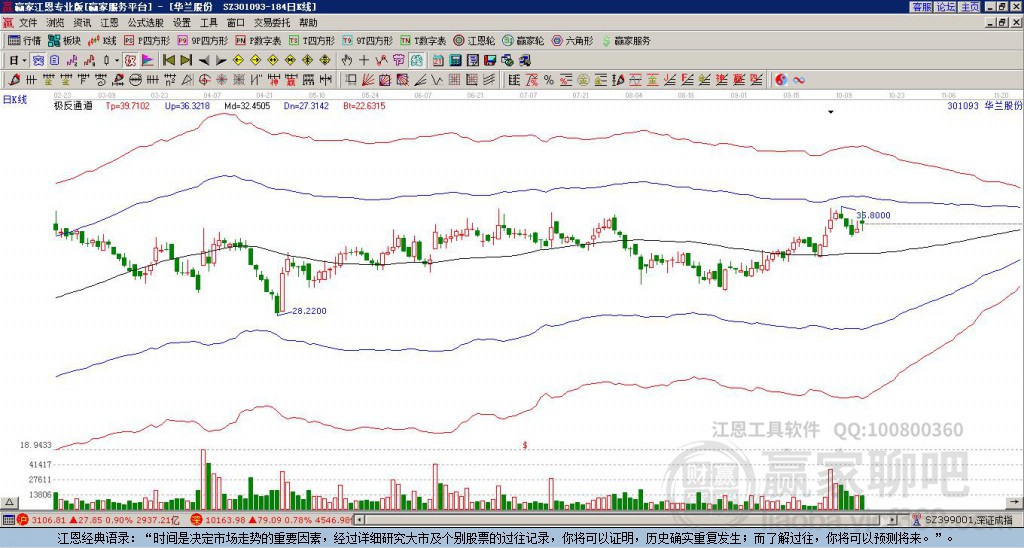Click the yin-yang icon in drawing toolbar
The height and width of the screenshot is (548, 1024).
(781, 80)
